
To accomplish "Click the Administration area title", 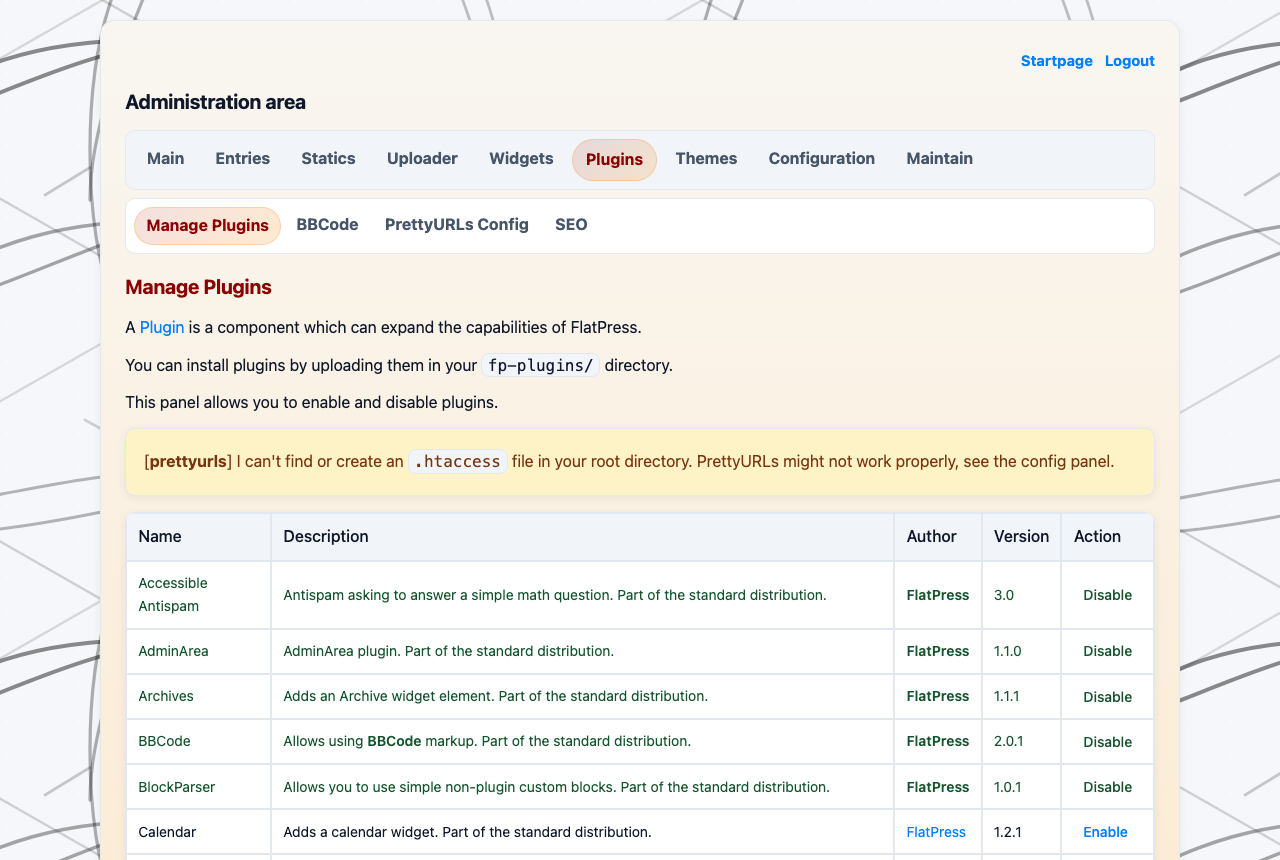I will tap(215, 102).
